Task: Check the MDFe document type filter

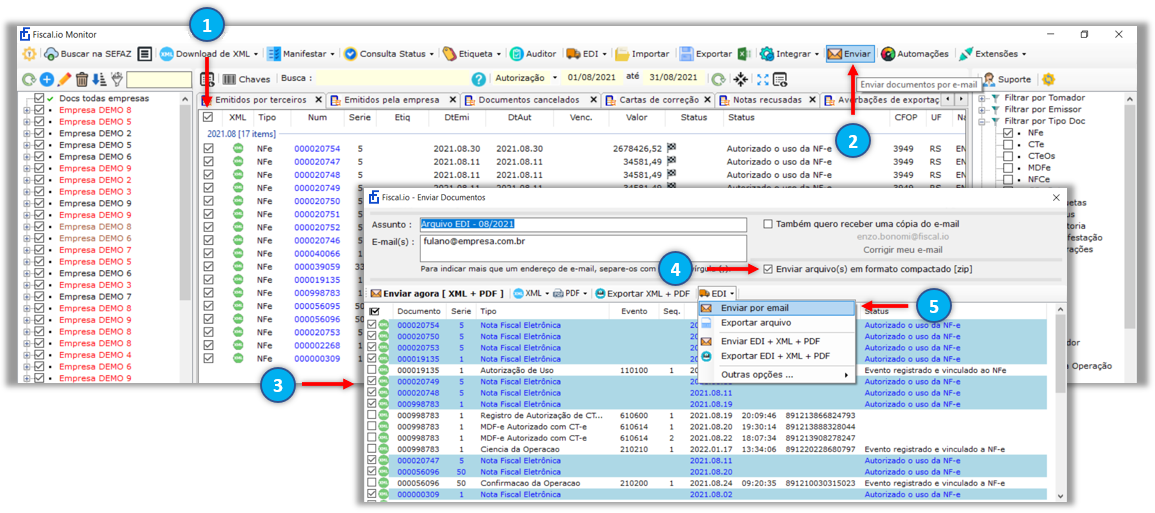Action: [x=1007, y=167]
